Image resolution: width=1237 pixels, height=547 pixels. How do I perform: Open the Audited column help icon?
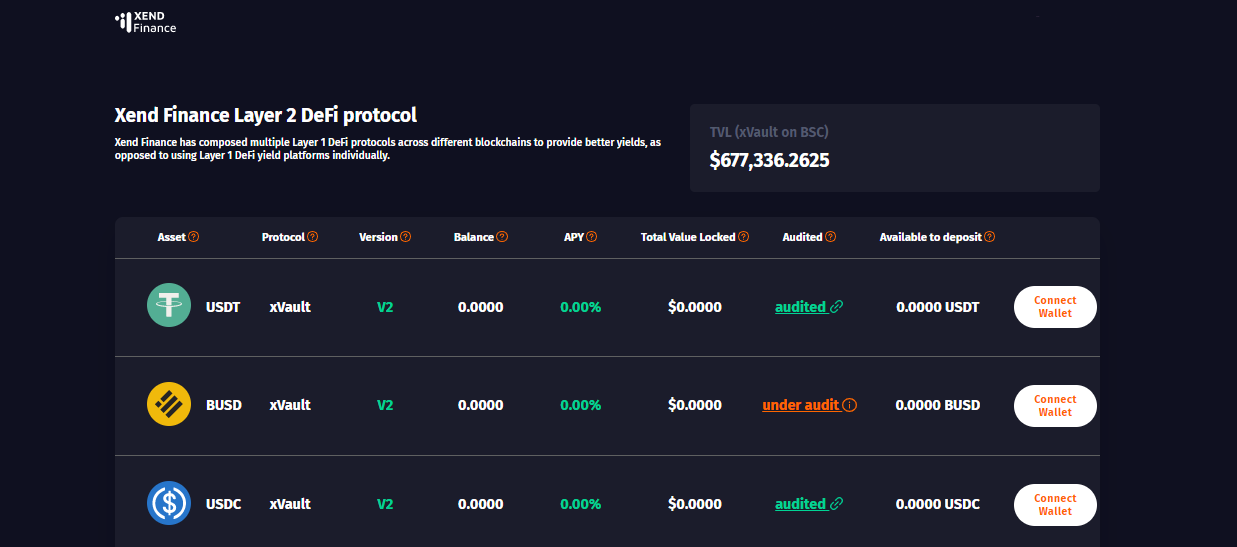(831, 237)
